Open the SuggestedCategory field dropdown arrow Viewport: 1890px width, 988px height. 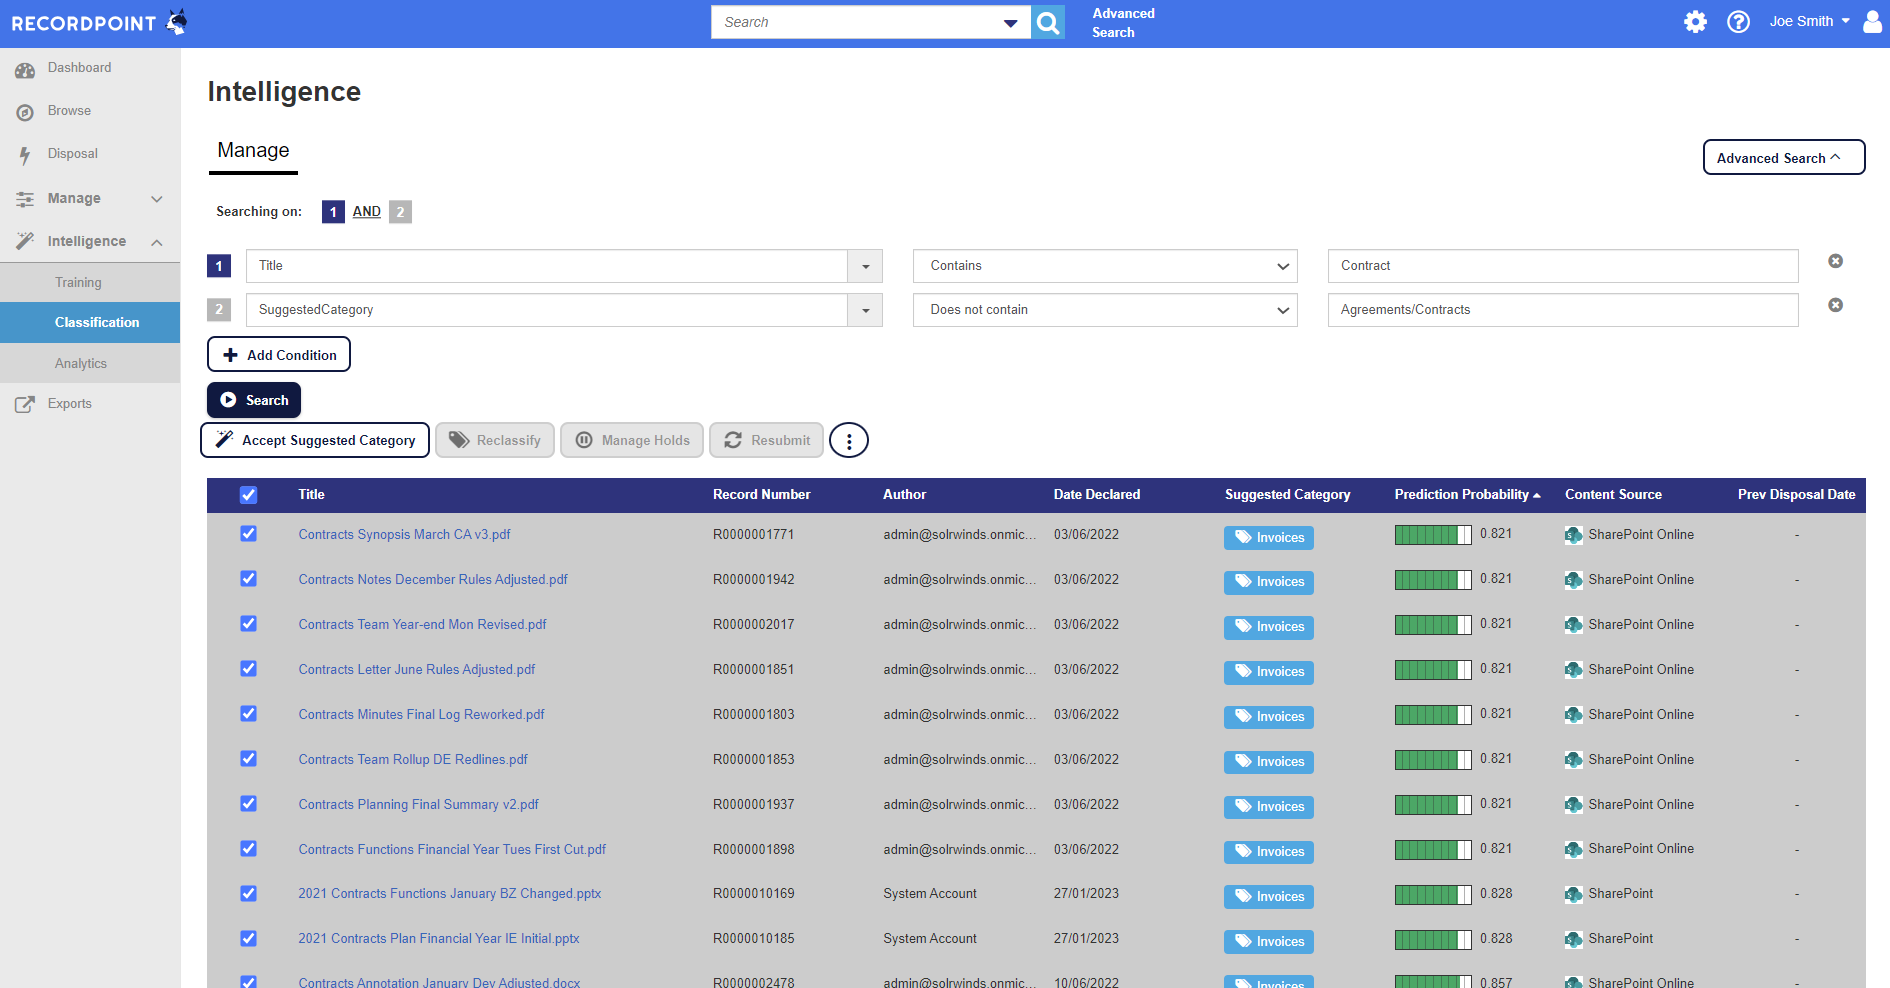tap(865, 310)
